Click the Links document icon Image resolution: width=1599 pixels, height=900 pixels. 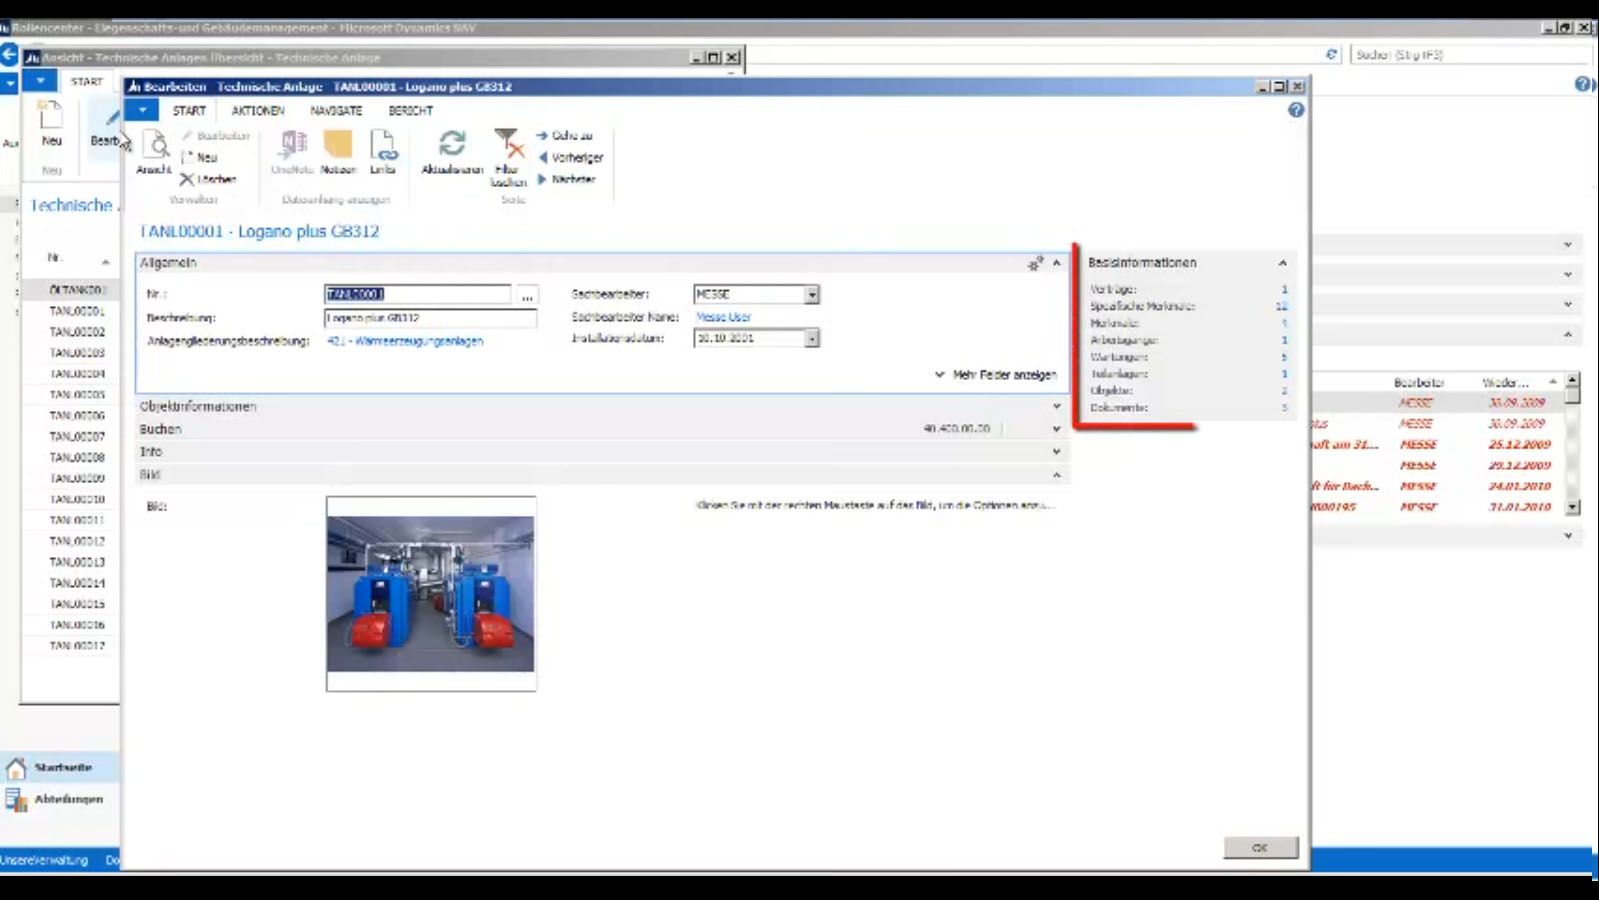click(x=383, y=150)
